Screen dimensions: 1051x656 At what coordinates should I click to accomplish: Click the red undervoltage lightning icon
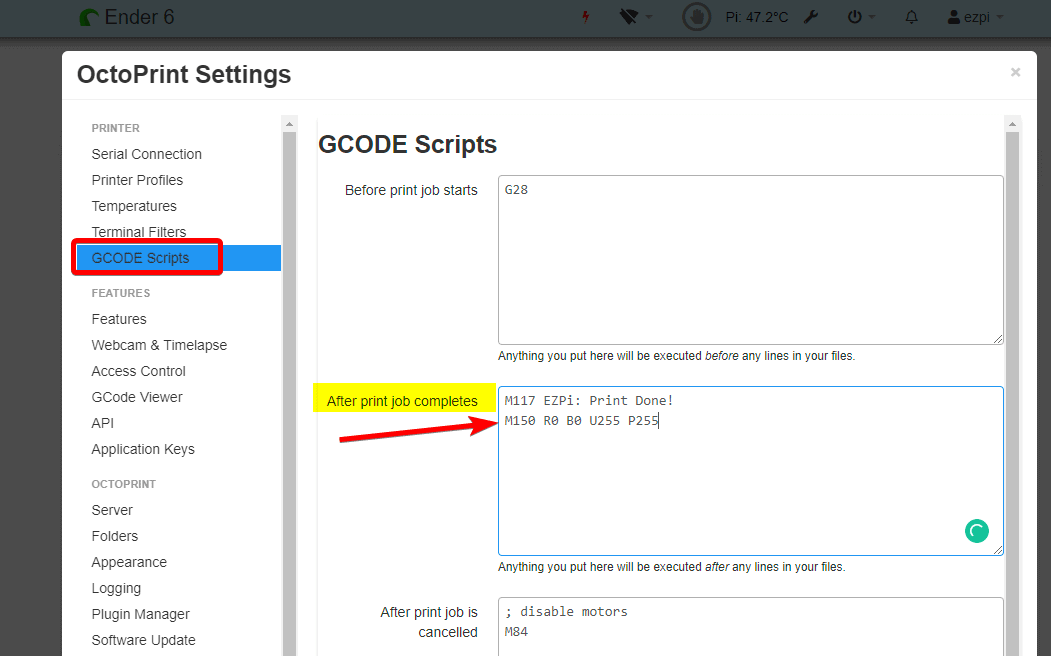(586, 17)
